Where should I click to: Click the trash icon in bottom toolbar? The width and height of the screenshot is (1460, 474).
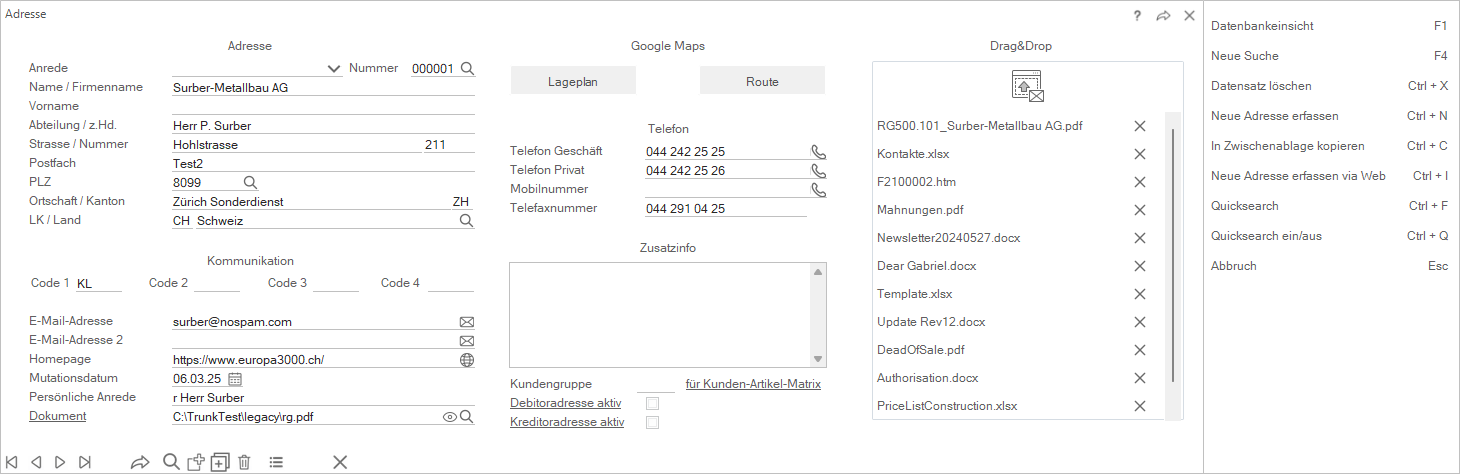click(x=244, y=462)
